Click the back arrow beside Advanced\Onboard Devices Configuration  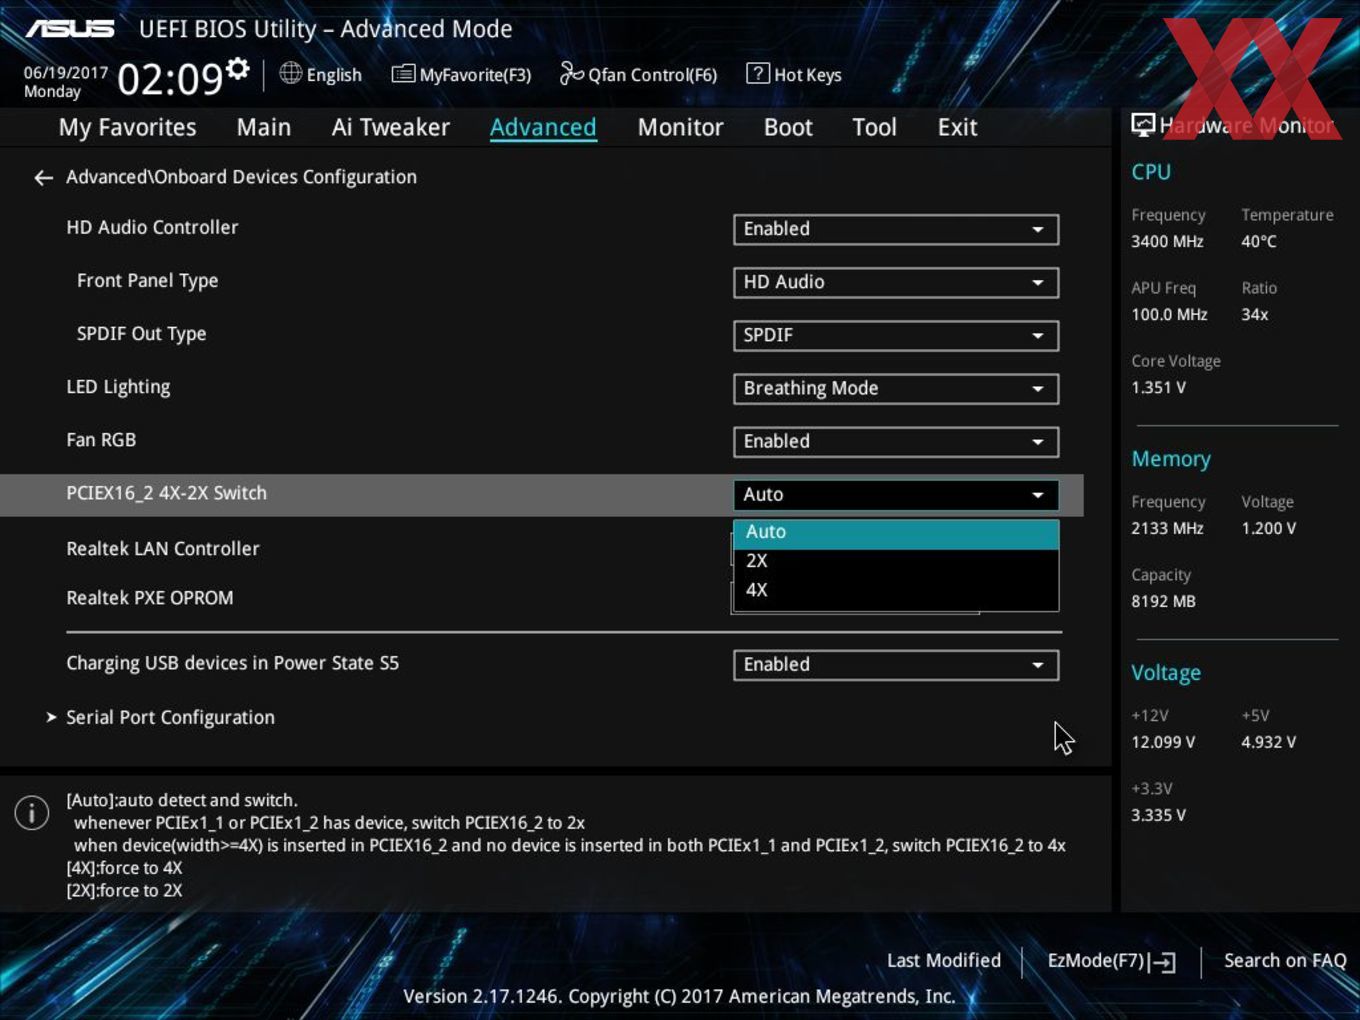pyautogui.click(x=43, y=178)
